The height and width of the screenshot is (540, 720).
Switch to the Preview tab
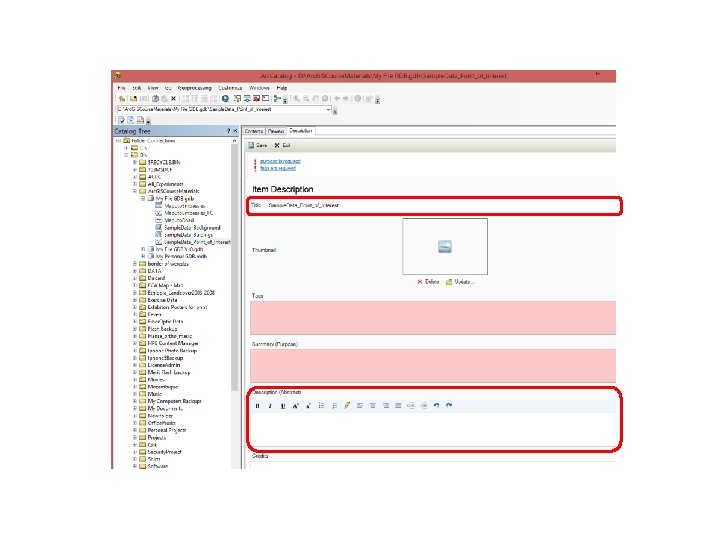tap(276, 131)
